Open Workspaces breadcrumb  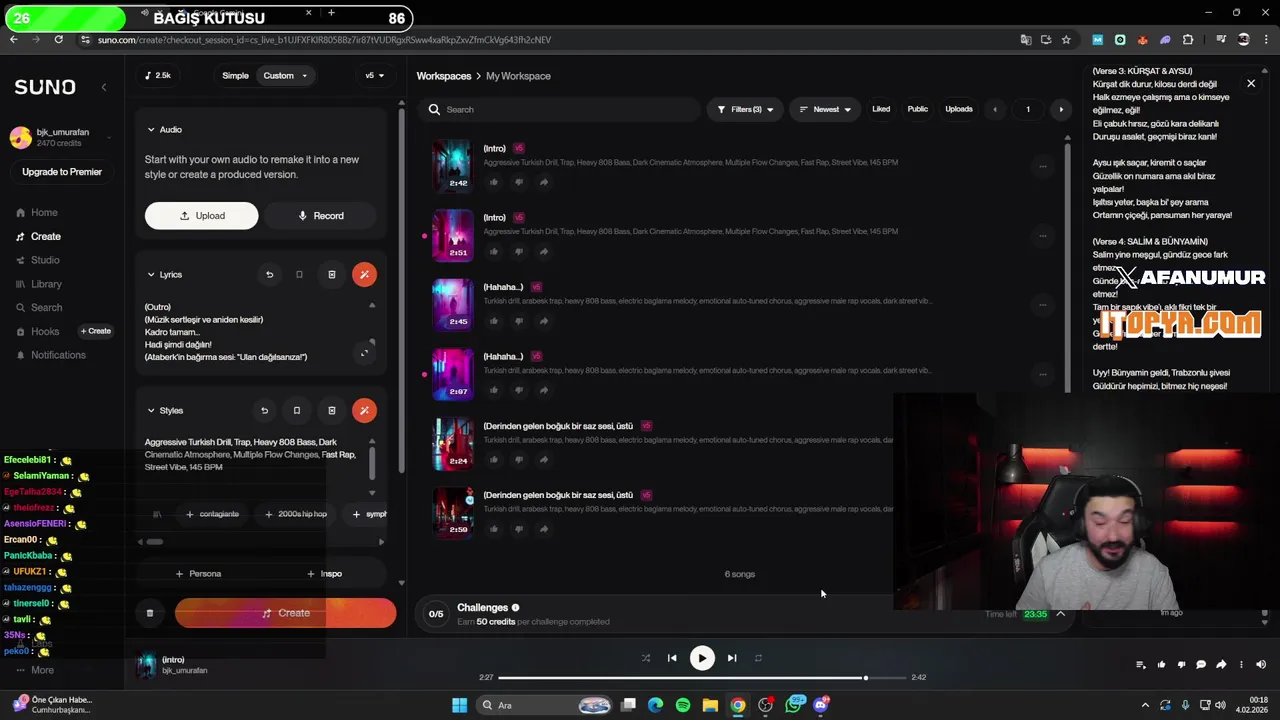pyautogui.click(x=444, y=76)
